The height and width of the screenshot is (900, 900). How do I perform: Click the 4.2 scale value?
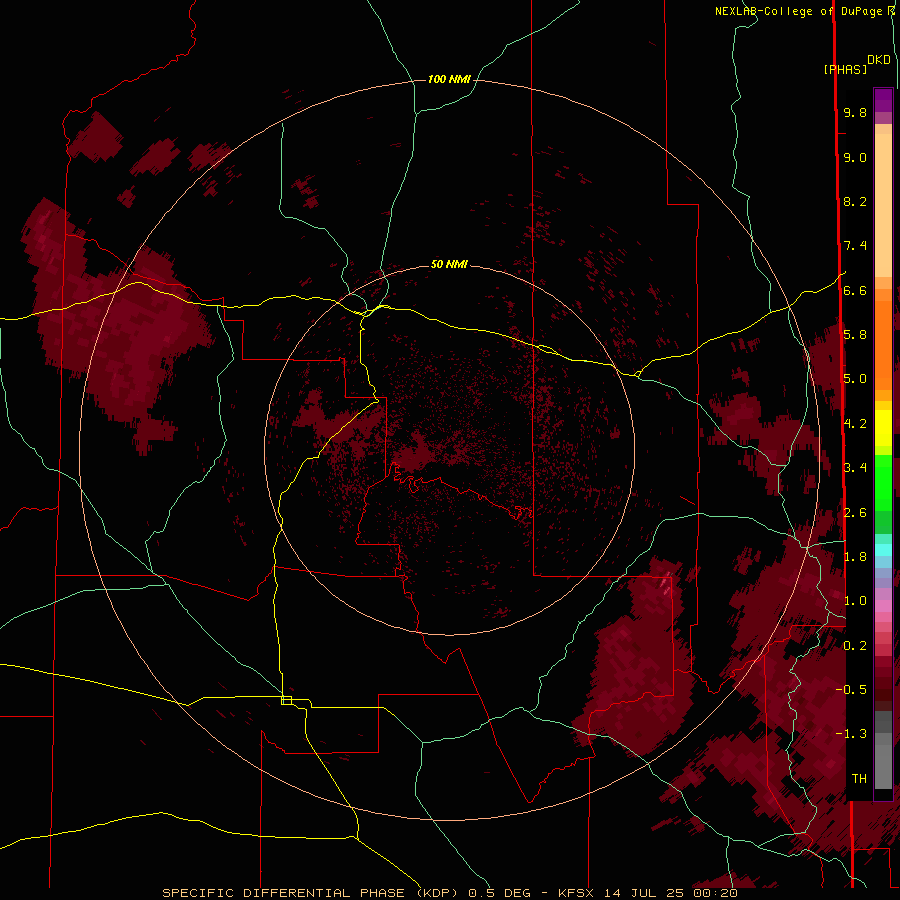coord(855,424)
